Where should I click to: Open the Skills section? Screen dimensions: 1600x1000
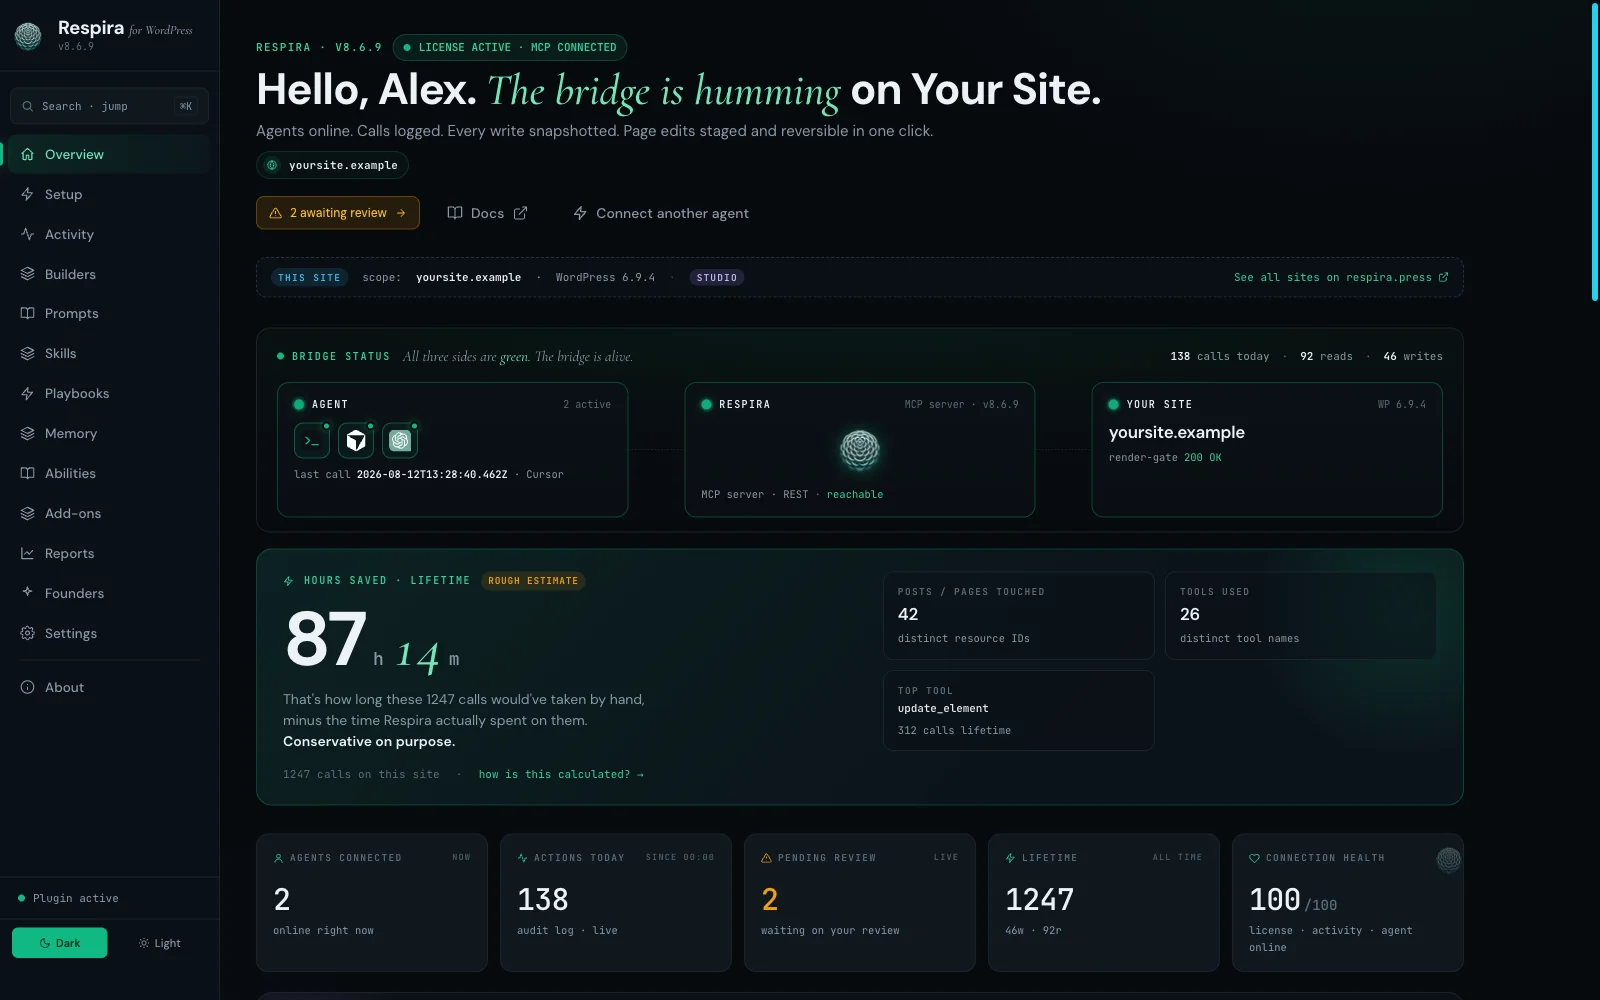coord(108,353)
